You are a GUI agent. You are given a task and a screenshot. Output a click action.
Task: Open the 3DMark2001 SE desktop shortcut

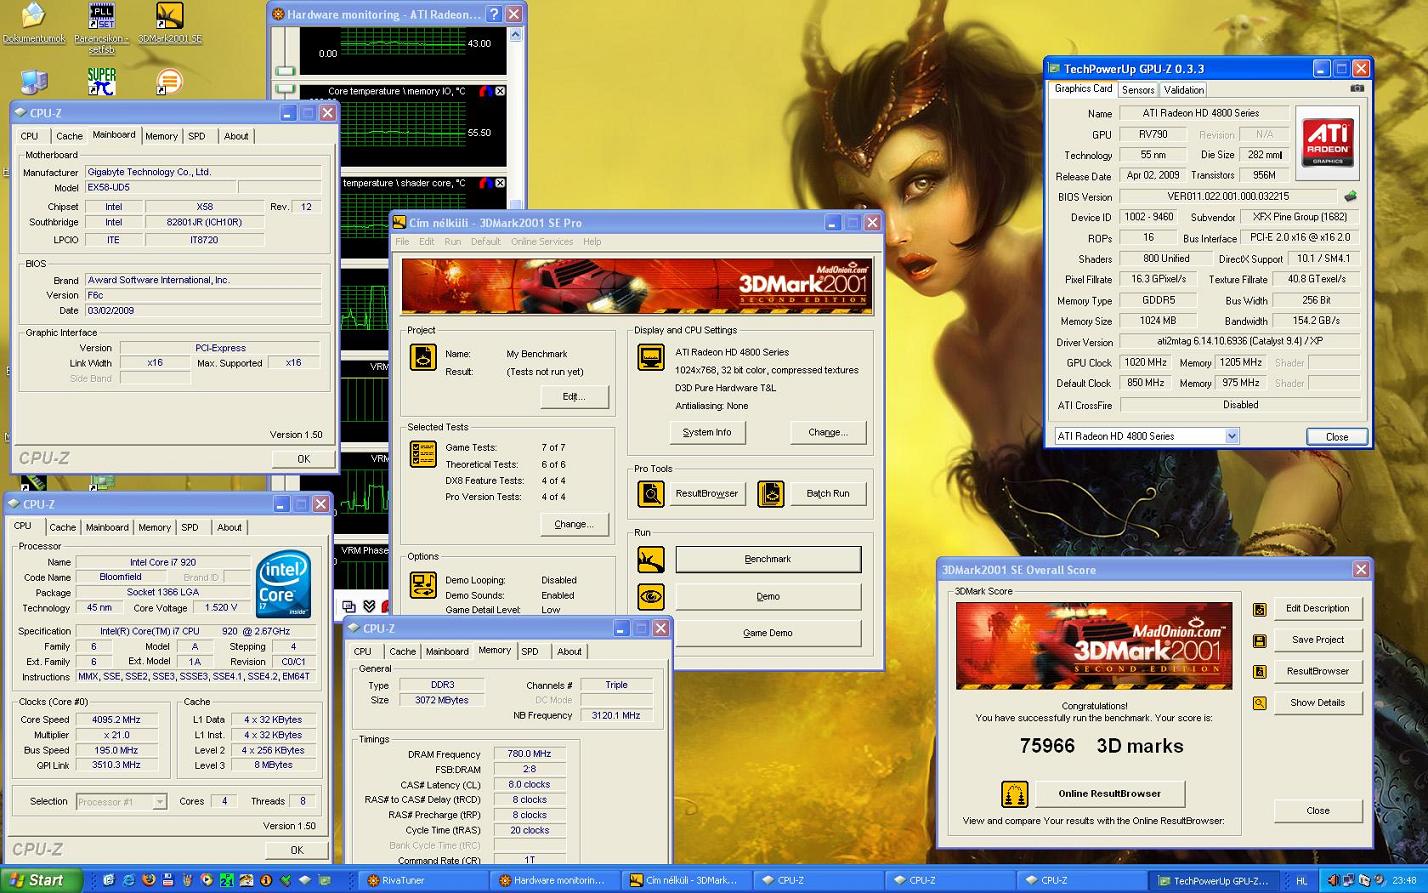click(170, 24)
